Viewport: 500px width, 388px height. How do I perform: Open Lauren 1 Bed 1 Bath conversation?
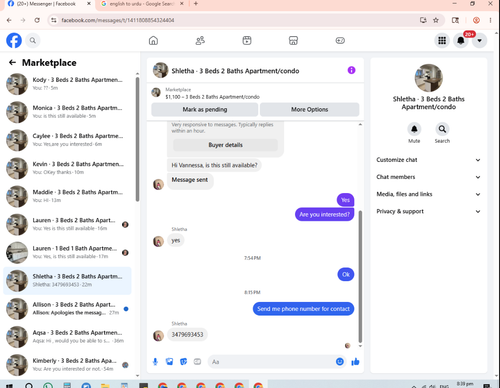point(67,252)
